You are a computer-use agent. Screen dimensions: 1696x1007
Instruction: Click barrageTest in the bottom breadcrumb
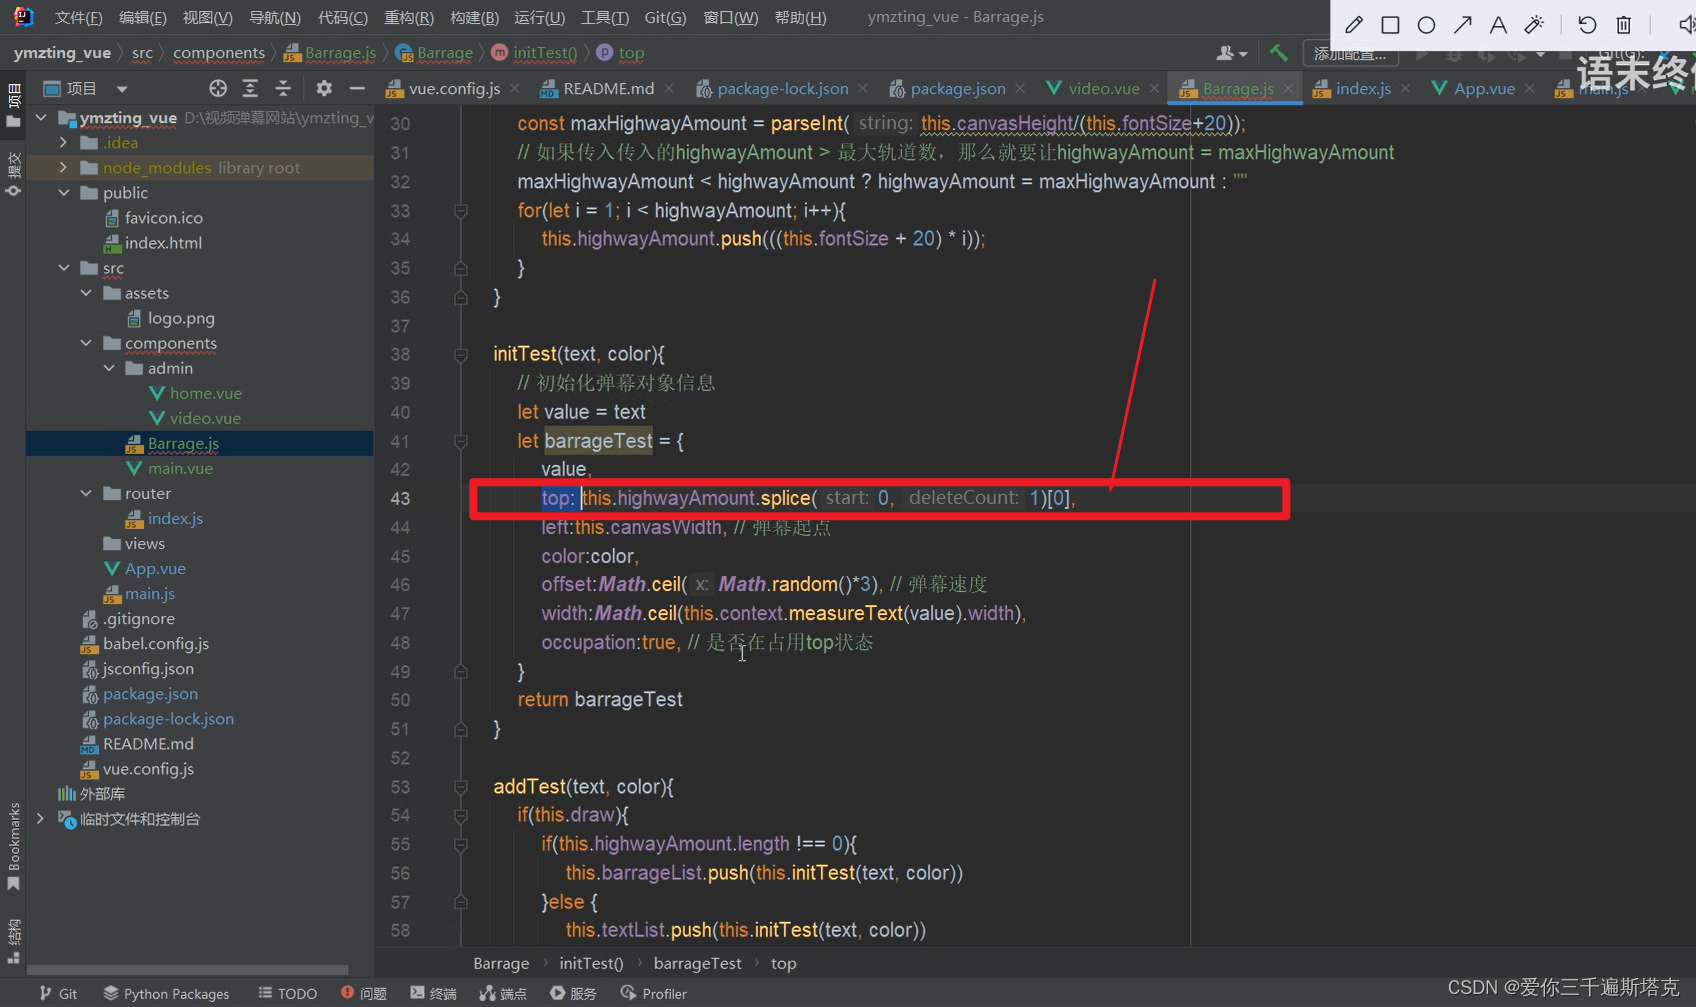[697, 963]
